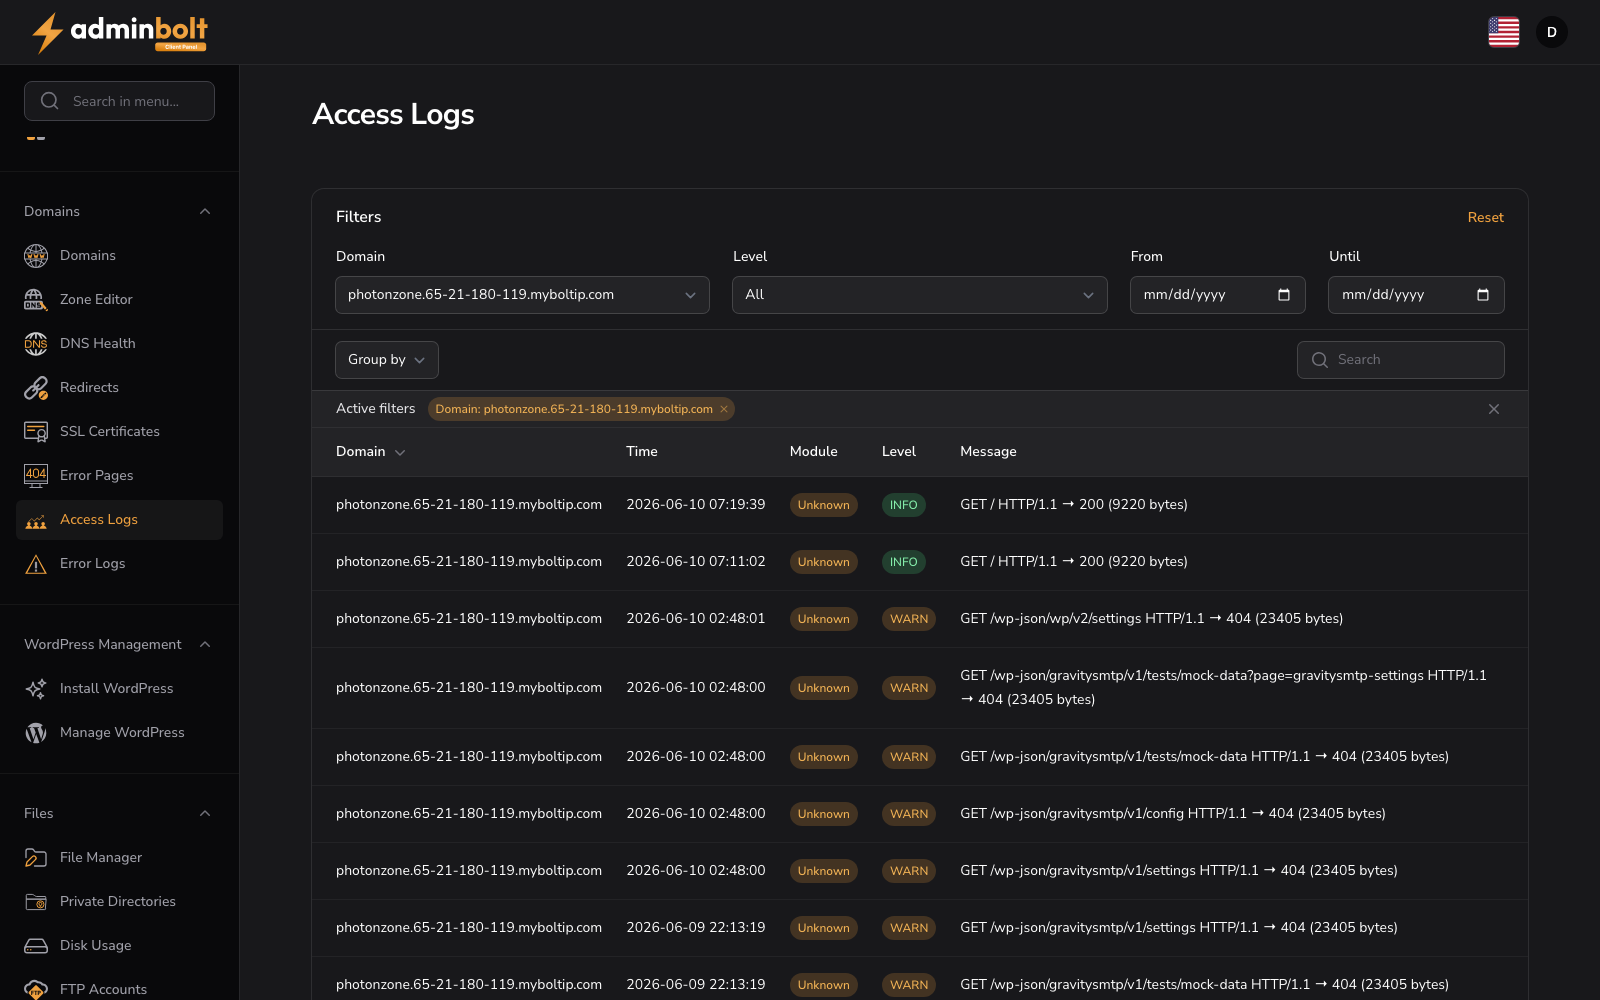Image resolution: width=1600 pixels, height=1000 pixels.
Task: Click the SSL Certificates icon
Action: coord(36,432)
